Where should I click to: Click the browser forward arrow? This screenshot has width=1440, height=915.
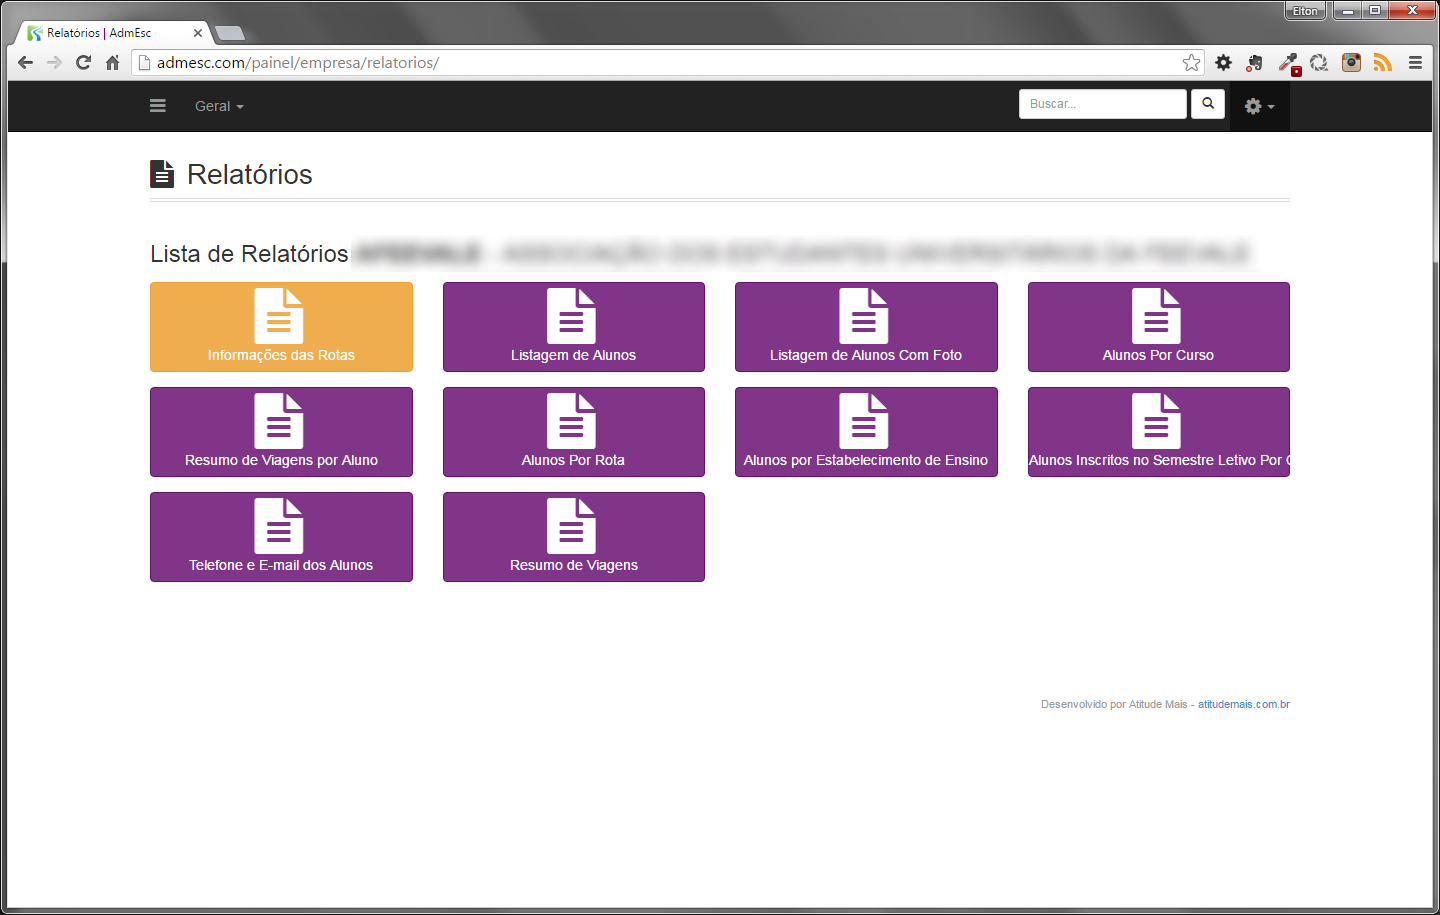pyautogui.click(x=54, y=63)
